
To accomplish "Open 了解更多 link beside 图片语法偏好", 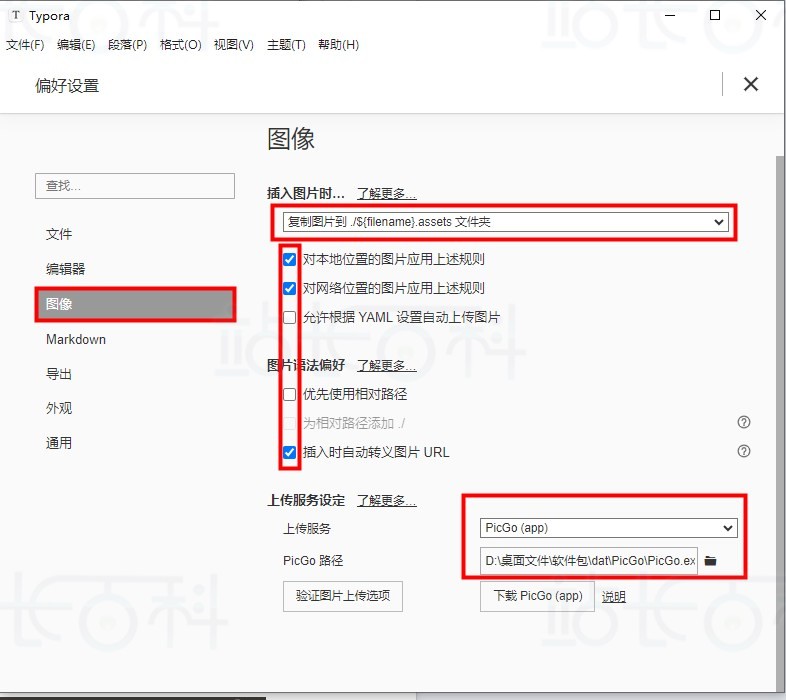I will pyautogui.click(x=386, y=366).
